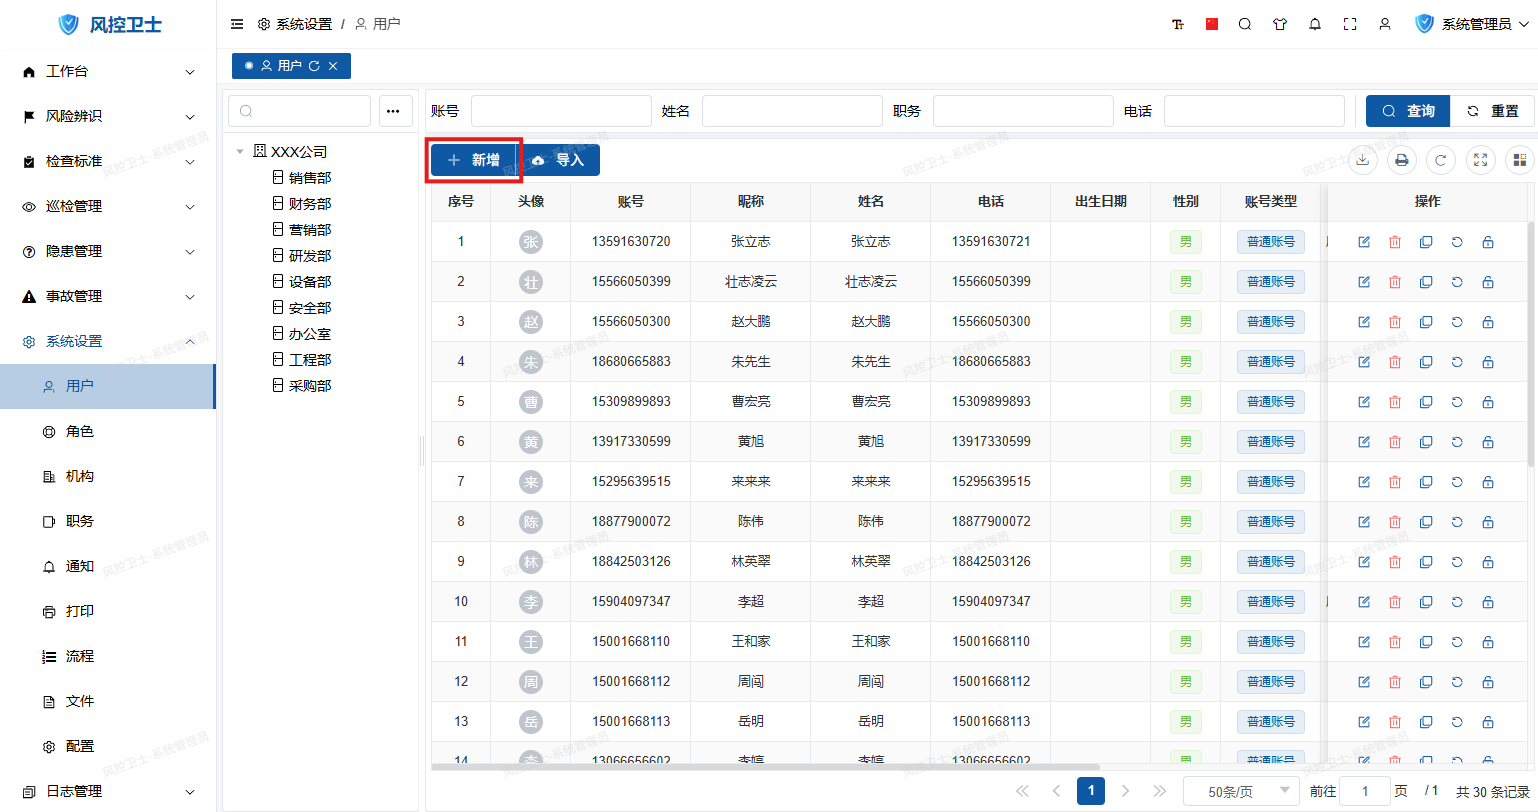Click the 导入 import button
Screen dimensions: 1538x812
[559, 160]
